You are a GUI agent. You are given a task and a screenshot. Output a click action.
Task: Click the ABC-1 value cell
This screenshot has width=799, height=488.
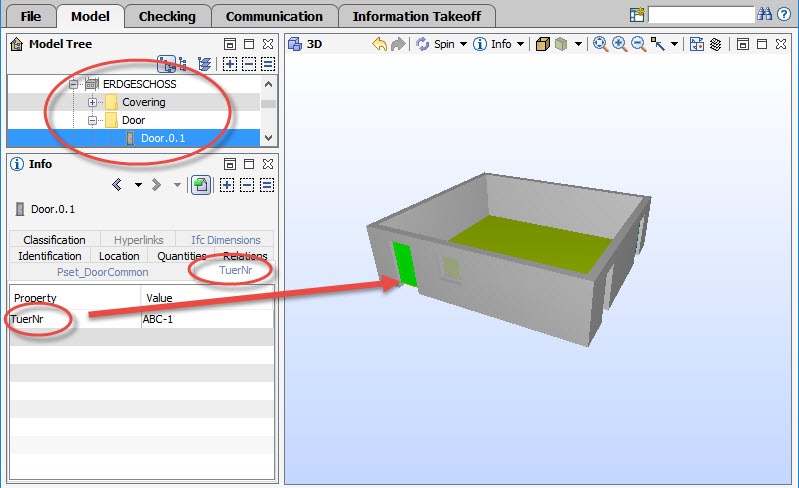207,319
